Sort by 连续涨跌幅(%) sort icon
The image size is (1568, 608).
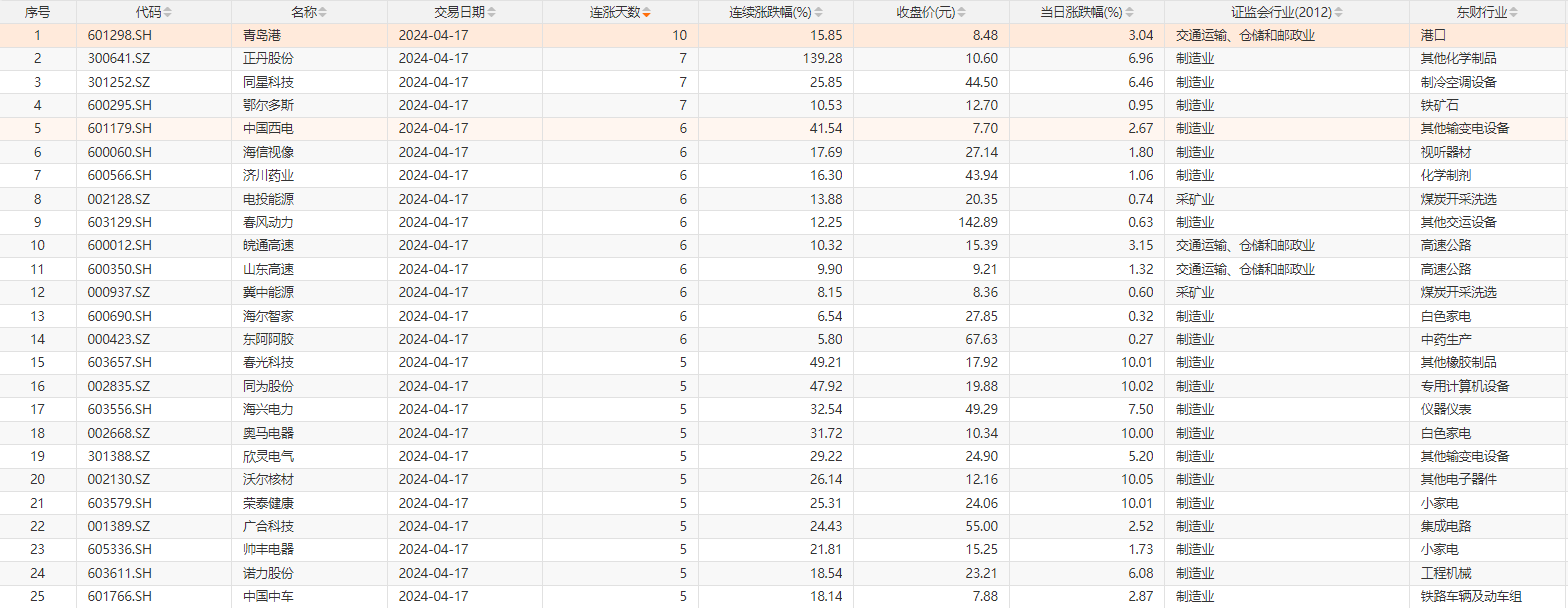pos(821,13)
